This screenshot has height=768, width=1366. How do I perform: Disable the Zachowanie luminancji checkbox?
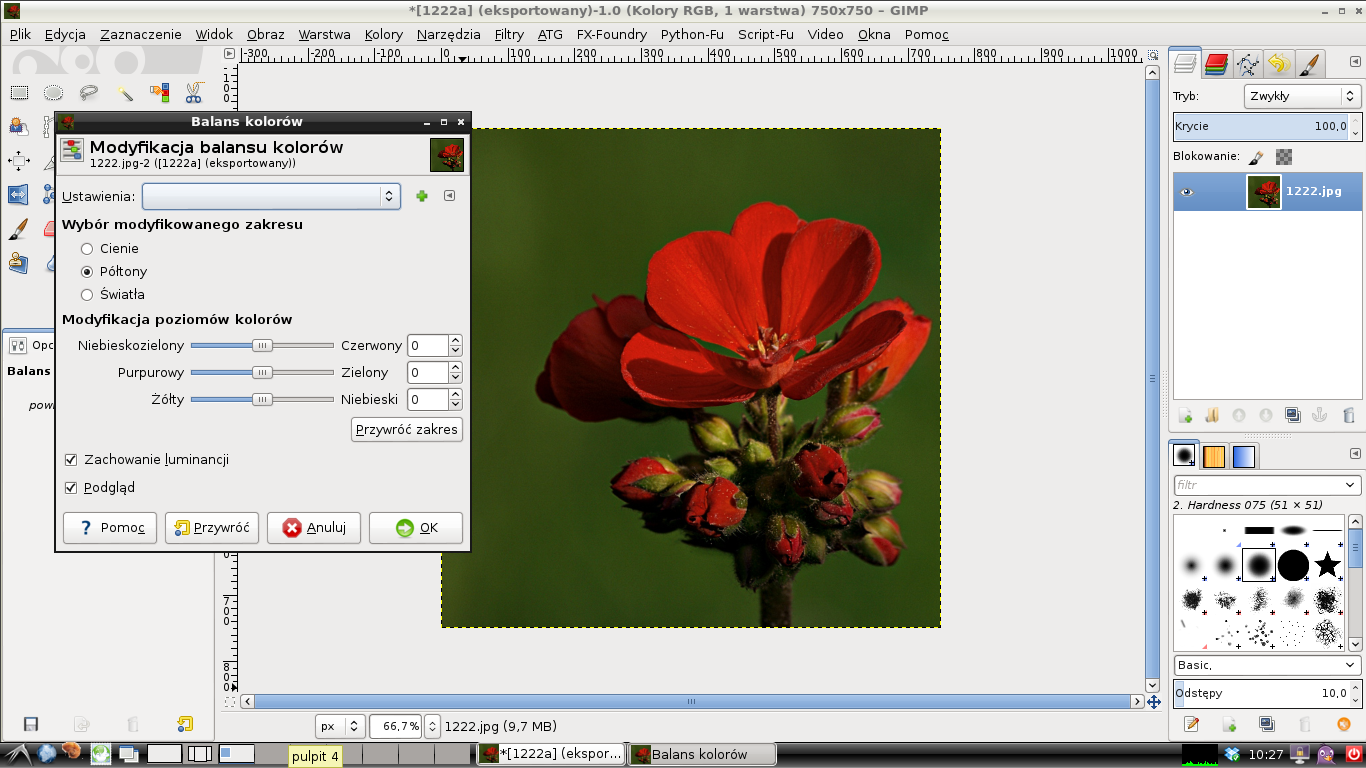coord(71,460)
